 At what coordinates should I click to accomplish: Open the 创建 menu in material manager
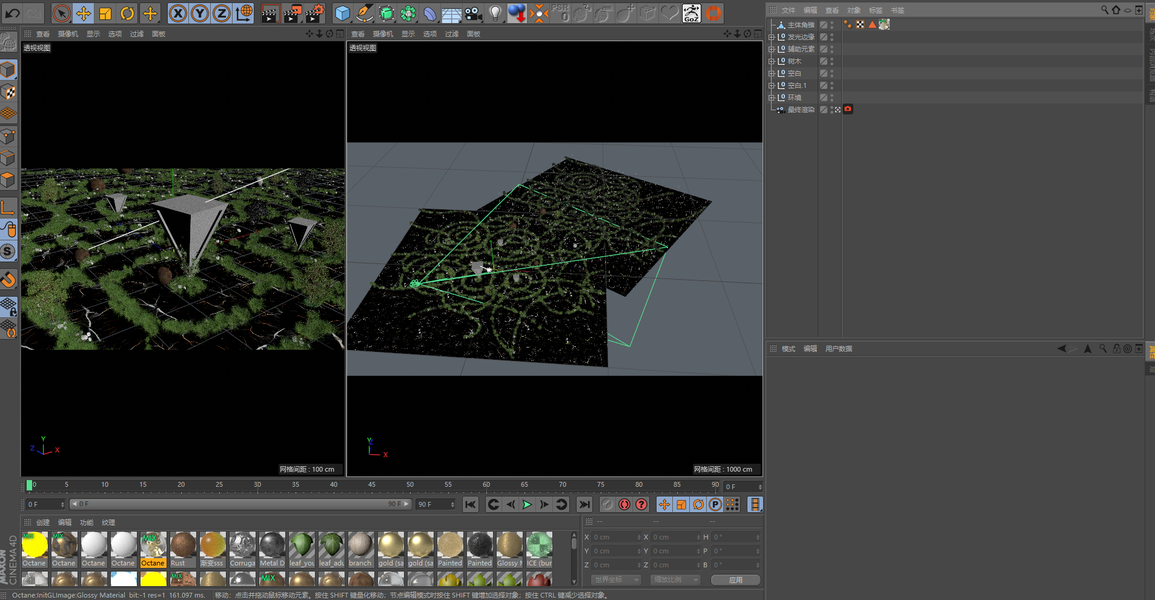pos(43,522)
